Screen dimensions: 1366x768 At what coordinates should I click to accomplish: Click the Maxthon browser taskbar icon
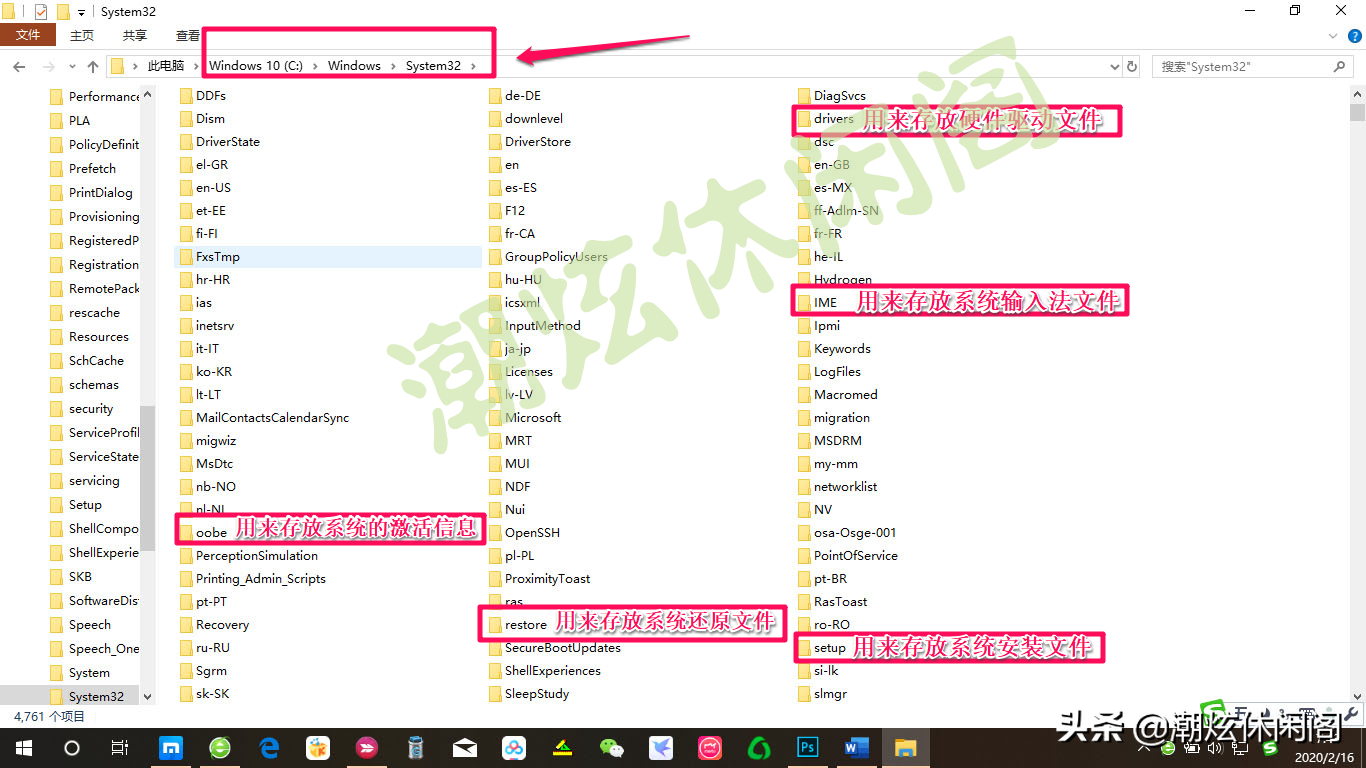tap(171, 748)
